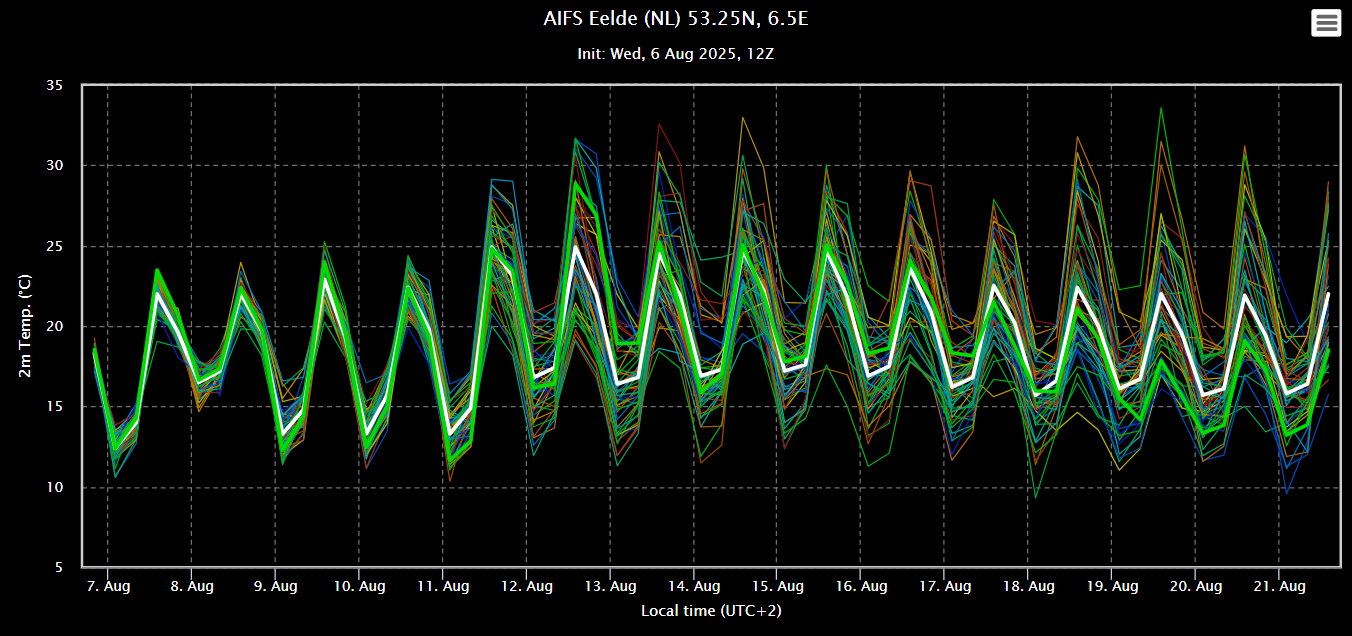Click the 11. Aug x-axis label
The width and height of the screenshot is (1352, 636).
[443, 586]
